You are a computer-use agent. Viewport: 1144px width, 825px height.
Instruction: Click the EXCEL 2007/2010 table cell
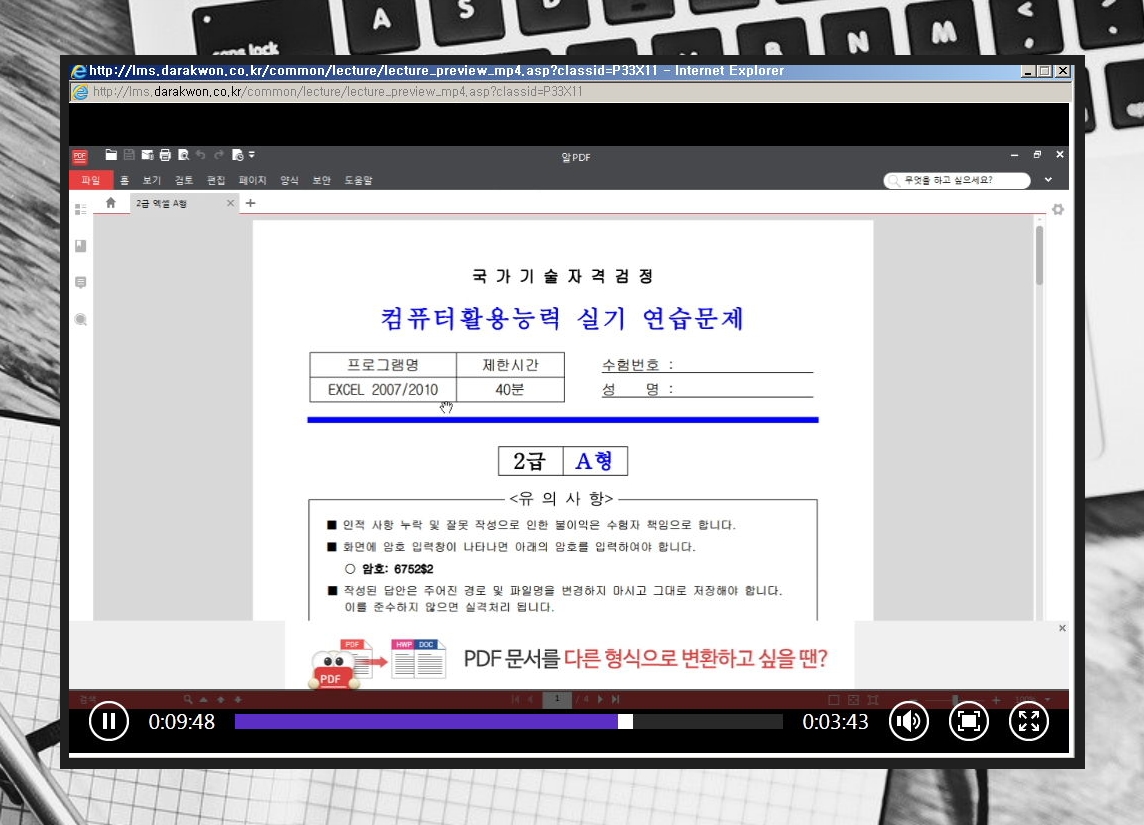383,390
